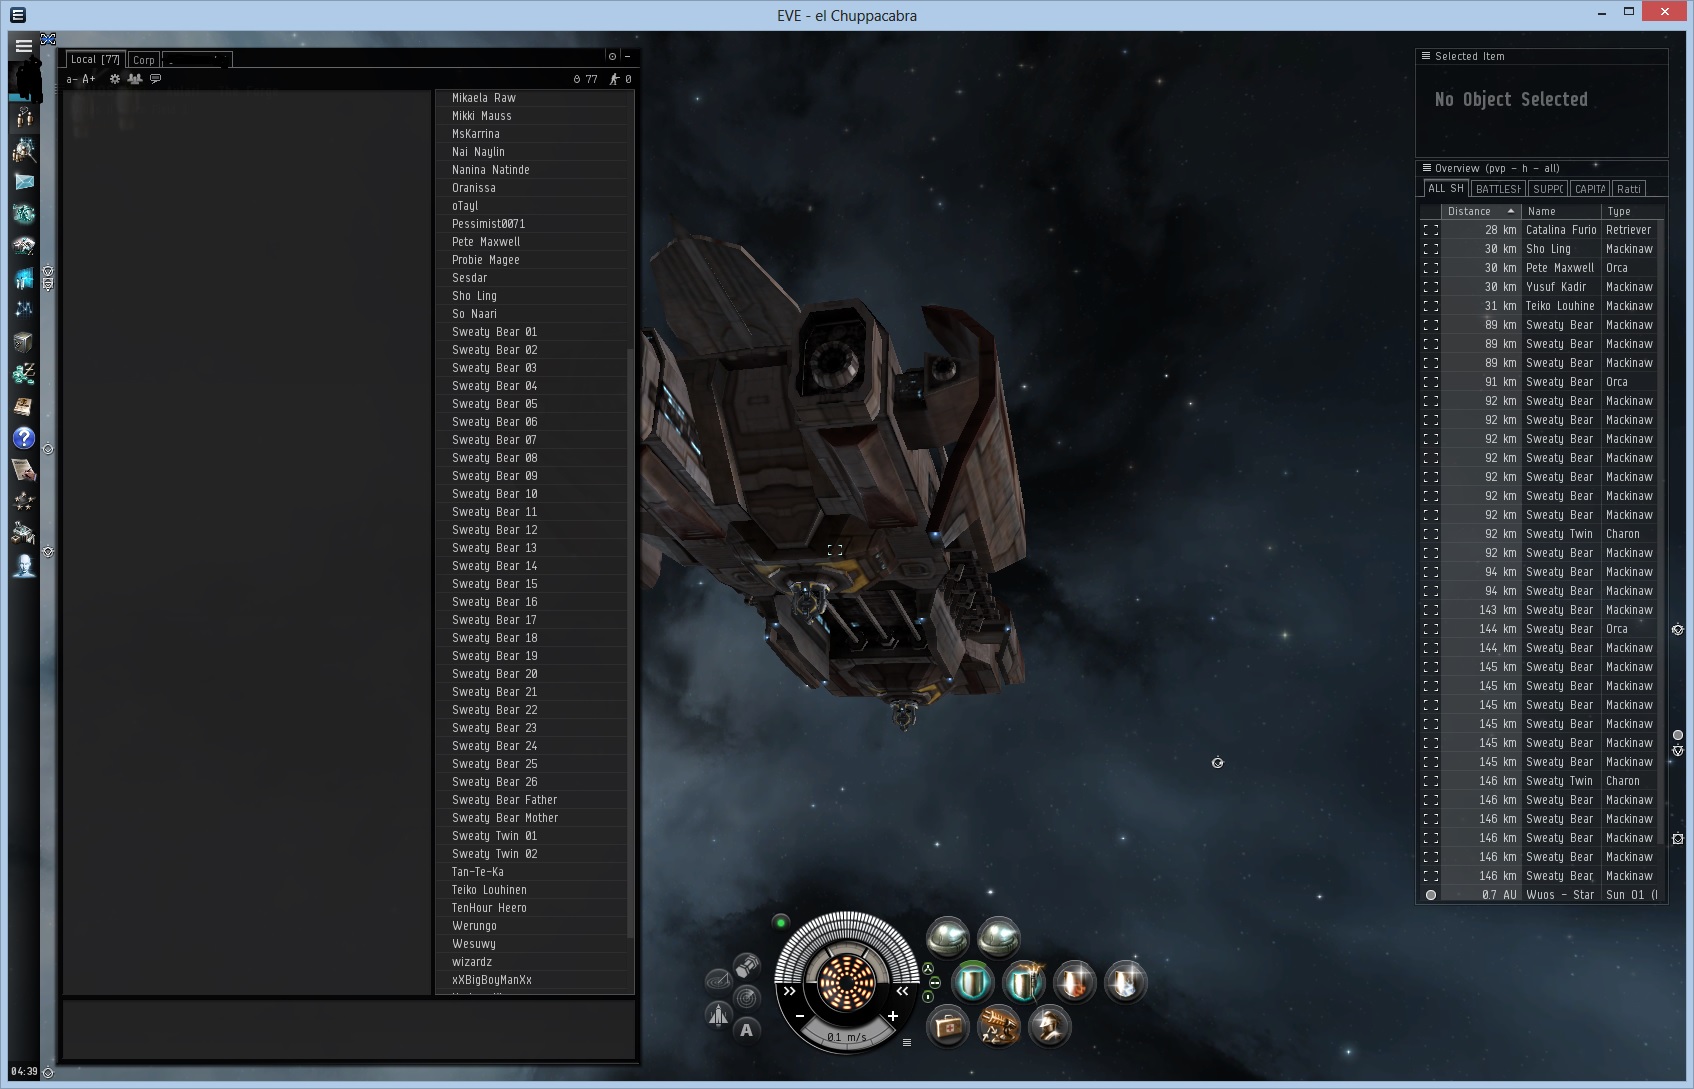Open the Neocom icon just below help
Screen dimensions: 1694x1089
(24, 470)
